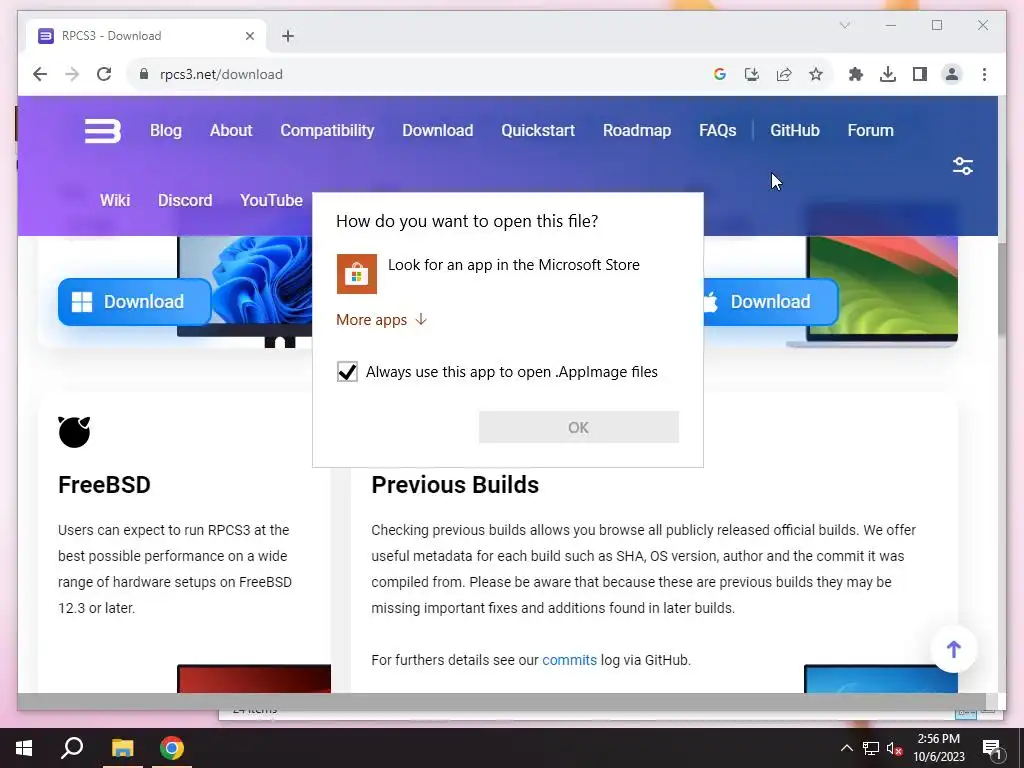Click the address bar URL field
The width and height of the screenshot is (1024, 768).
[x=418, y=74]
